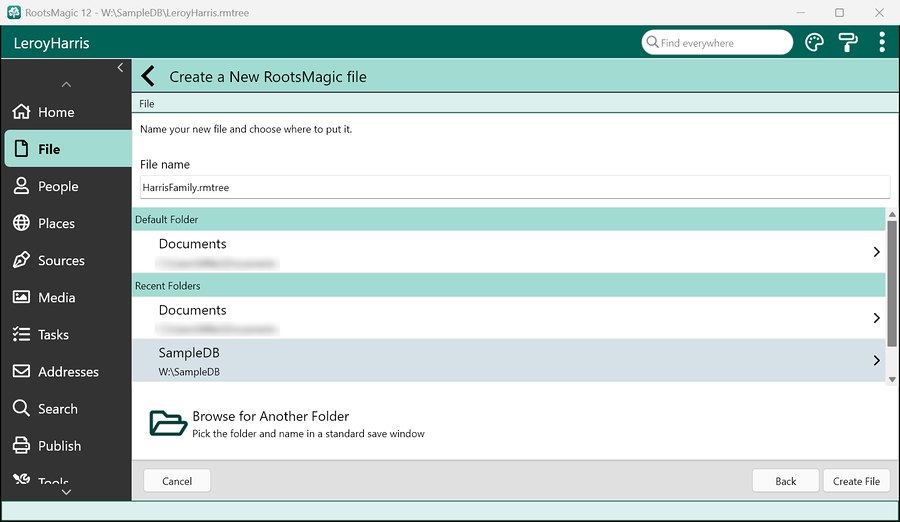The width and height of the screenshot is (900, 522).
Task: Click the Find everywhere search box
Action: click(717, 42)
